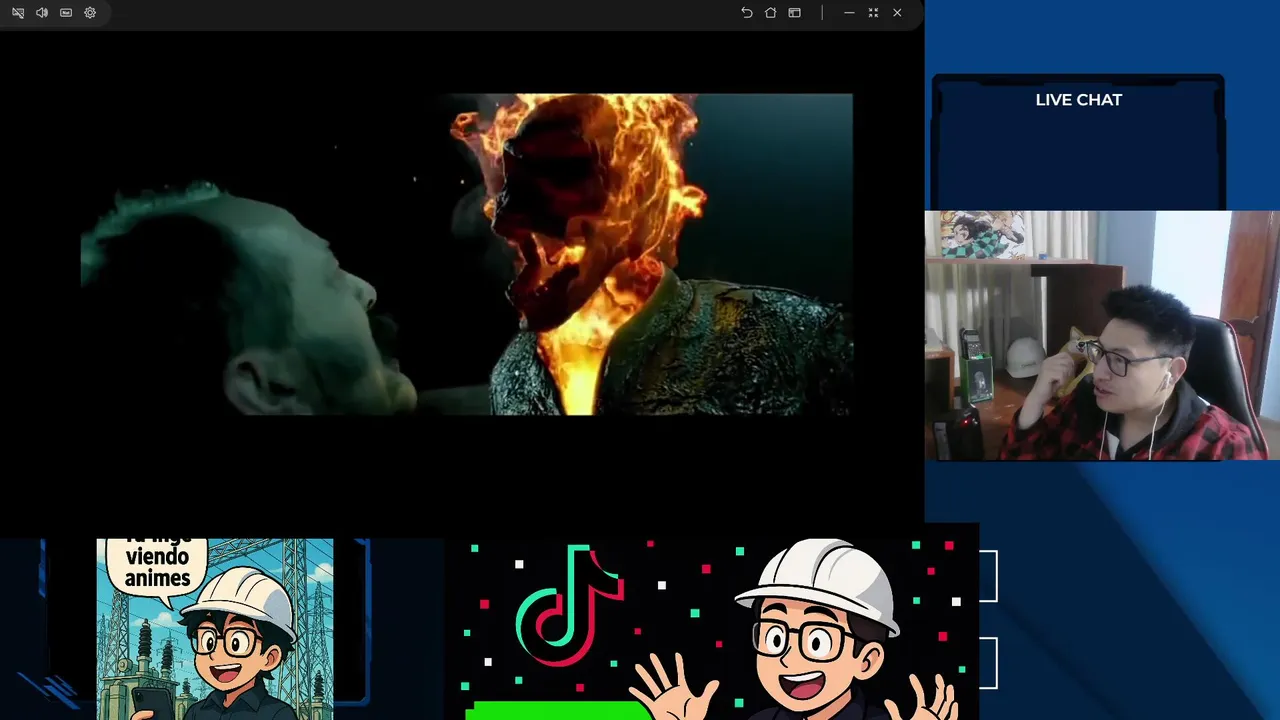Toggle the screen-off icon in the top bar
Viewport: 1280px width, 720px height.
click(18, 13)
